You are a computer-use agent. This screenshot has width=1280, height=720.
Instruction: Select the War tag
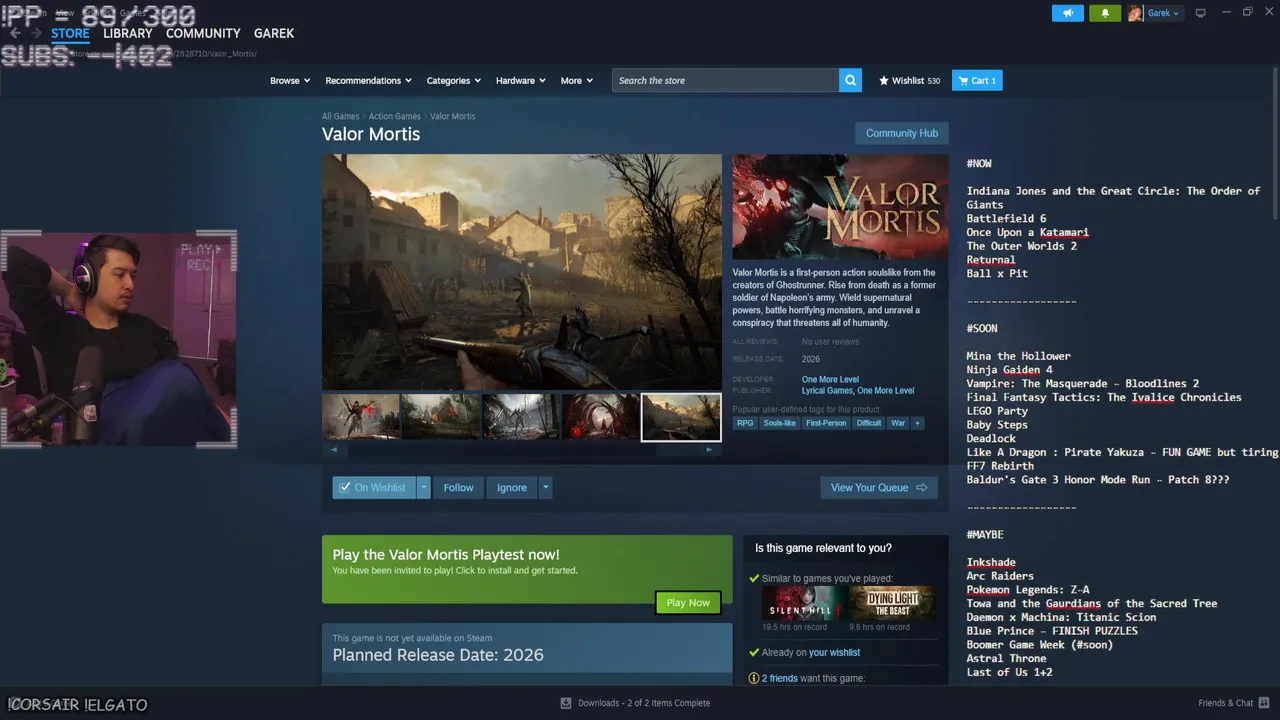898,423
